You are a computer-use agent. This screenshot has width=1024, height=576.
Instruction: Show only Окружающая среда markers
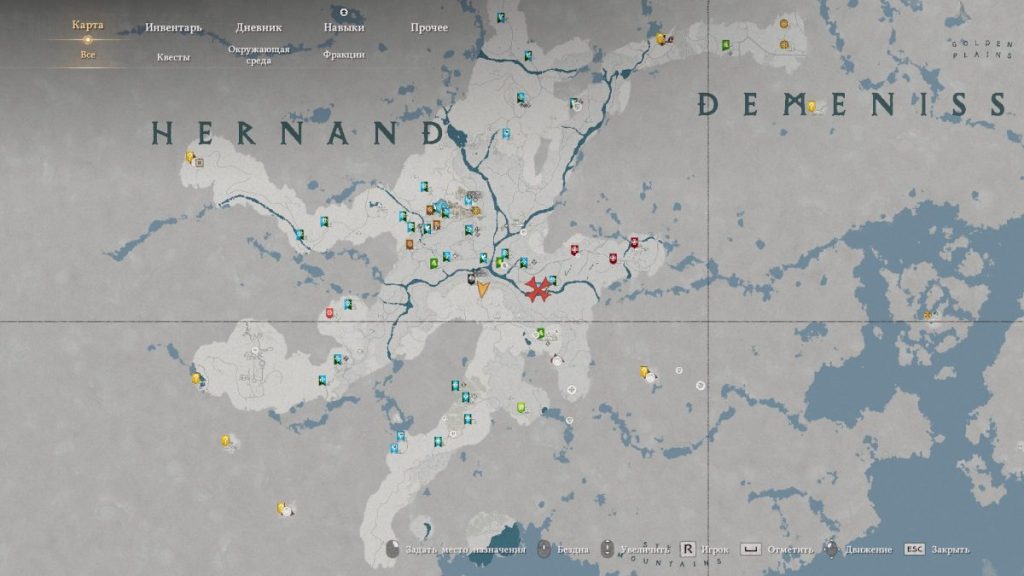tap(258, 53)
